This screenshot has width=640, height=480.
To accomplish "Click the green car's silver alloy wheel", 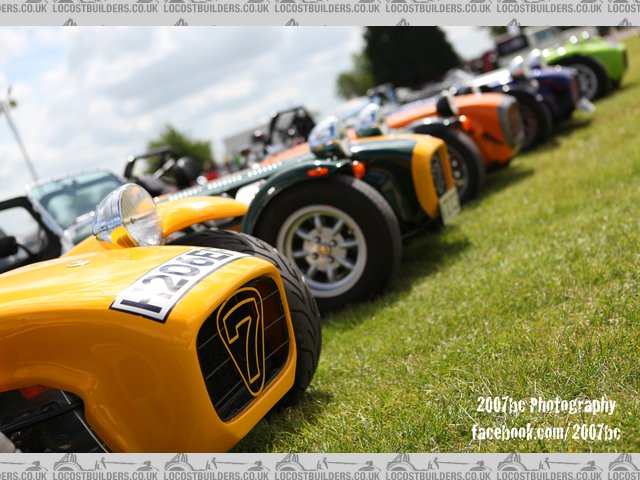I will click(x=322, y=249).
